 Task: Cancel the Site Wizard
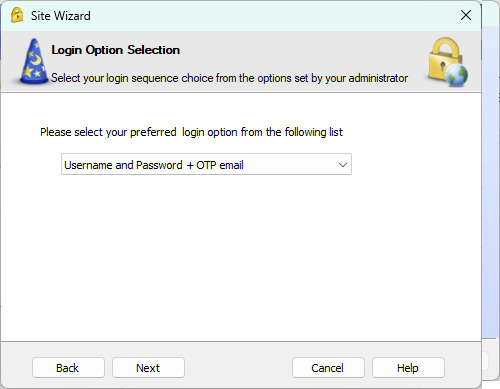(x=328, y=368)
